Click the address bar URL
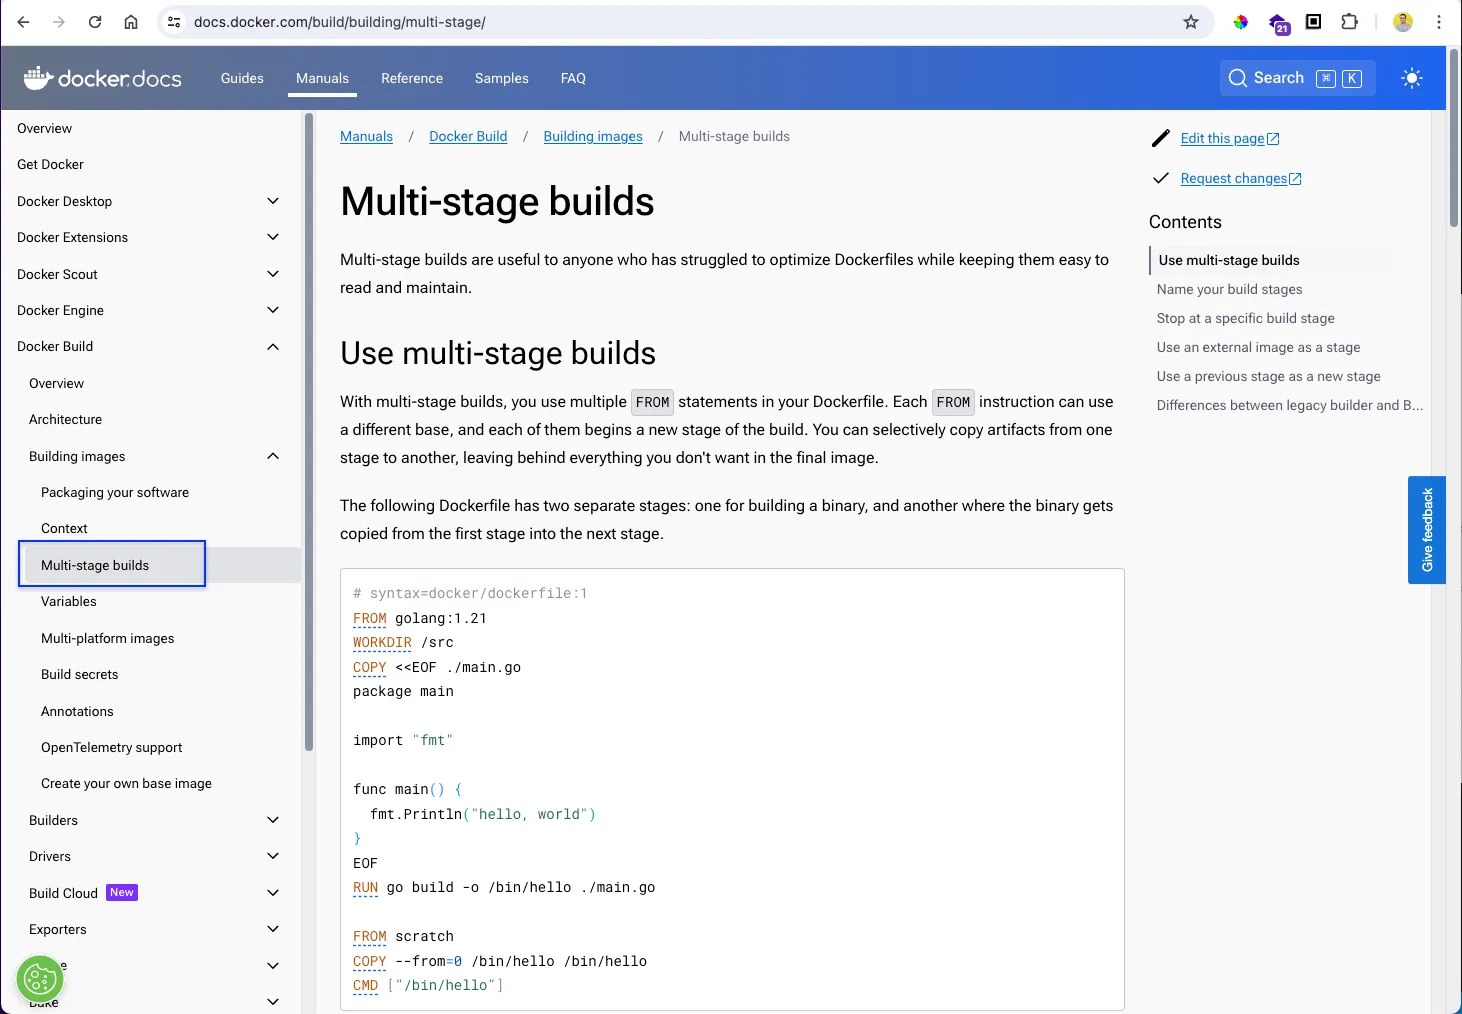The height and width of the screenshot is (1014, 1462). [340, 22]
